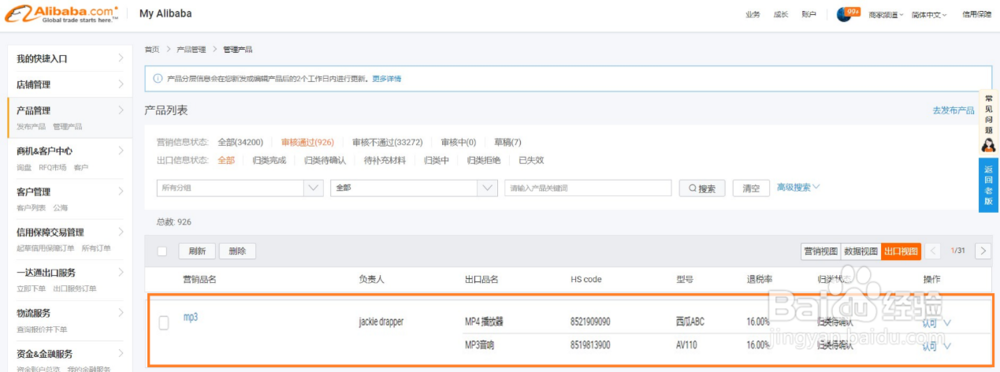Expand 信用保障交易管理 sidebar chevron
This screenshot has width=1000, height=372.
pos(121,232)
